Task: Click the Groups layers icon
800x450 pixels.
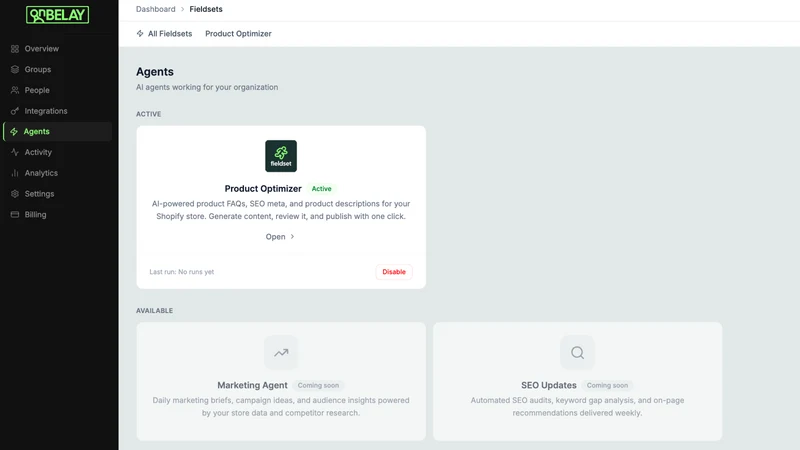Action: coord(15,69)
